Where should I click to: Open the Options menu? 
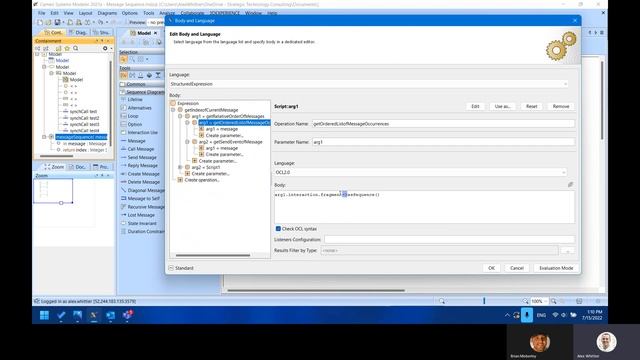130,13
